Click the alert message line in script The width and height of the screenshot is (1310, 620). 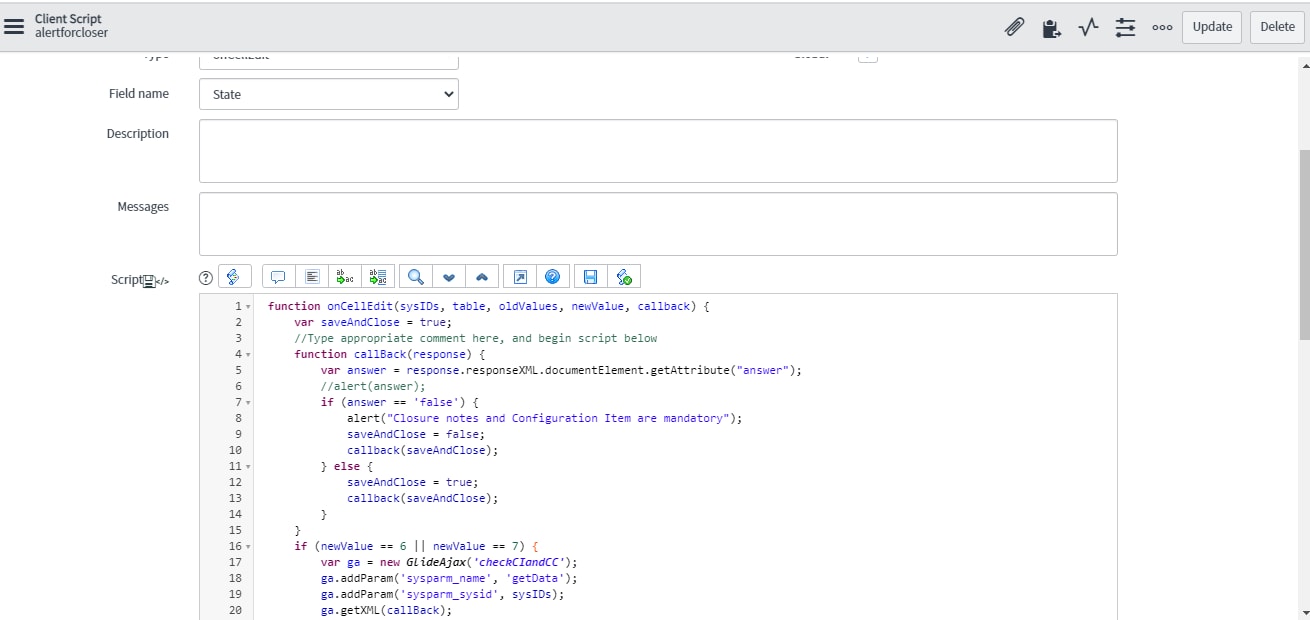[x=545, y=418]
